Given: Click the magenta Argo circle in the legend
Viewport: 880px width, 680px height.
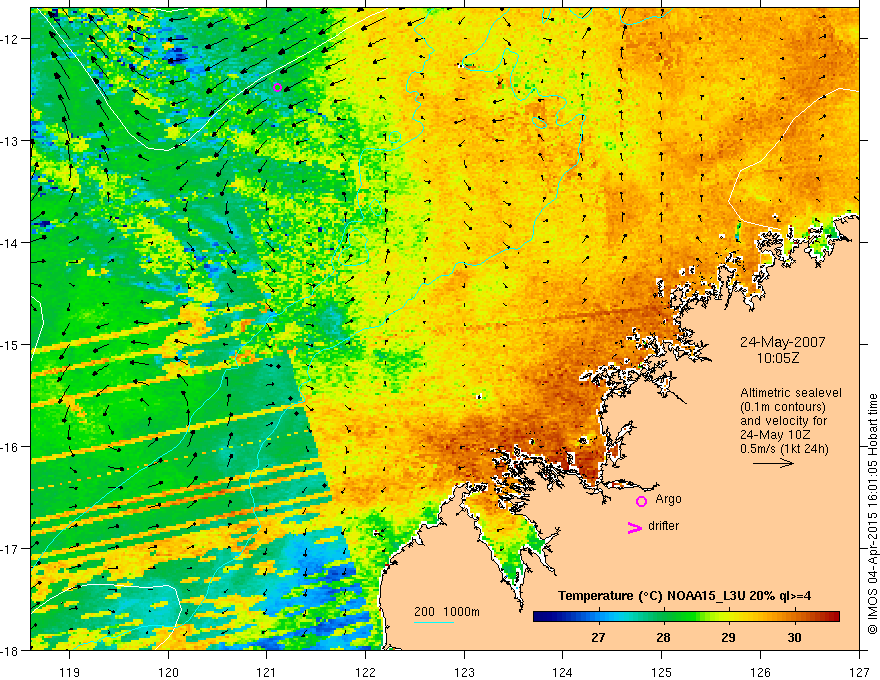Looking at the screenshot, I should 641,501.
